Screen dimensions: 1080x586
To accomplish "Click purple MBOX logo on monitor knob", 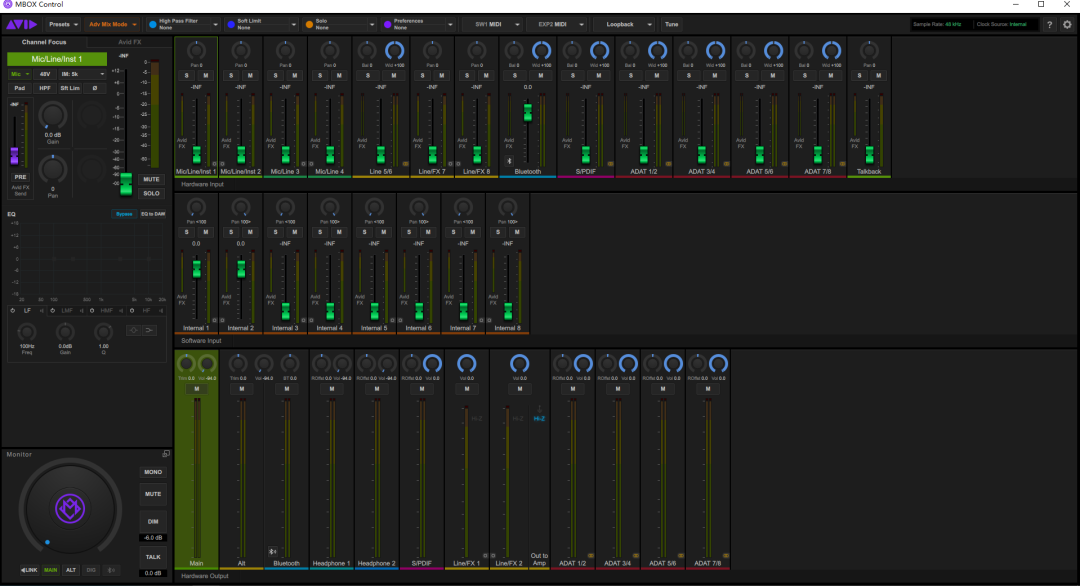I will click(x=70, y=509).
